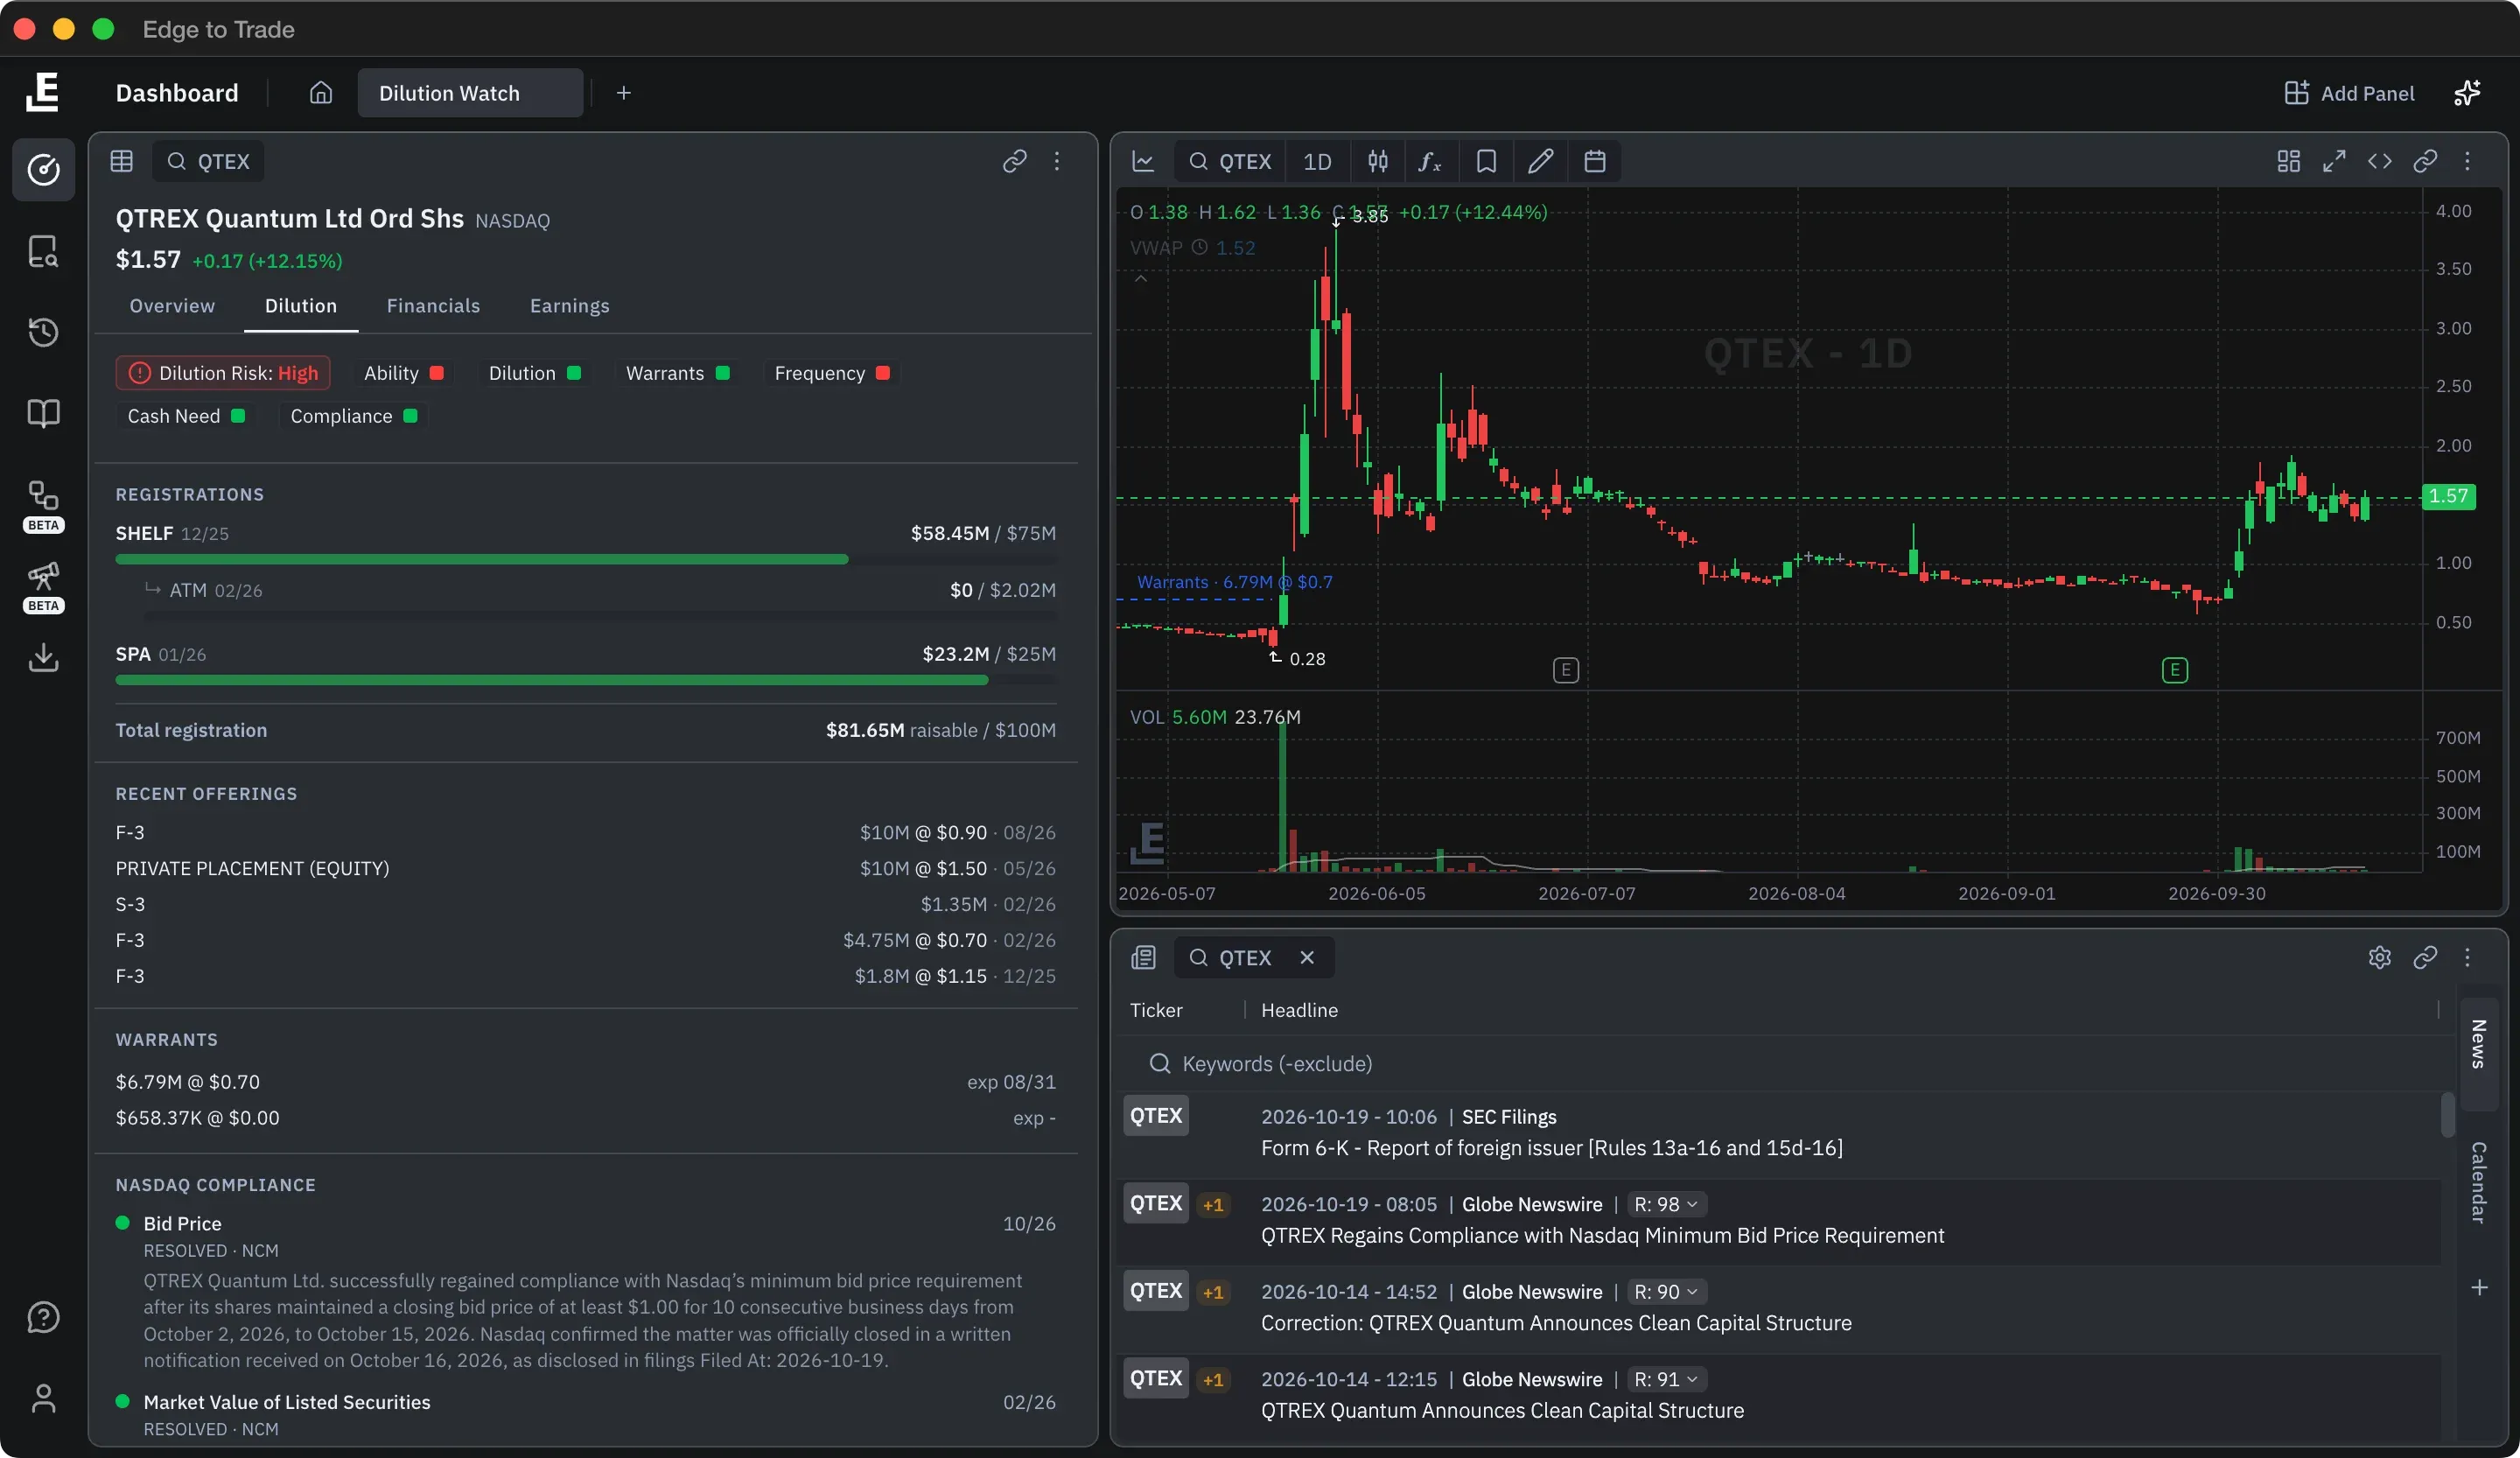Open the chart calendar date icon
The image size is (2520, 1458).
pos(1595,161)
